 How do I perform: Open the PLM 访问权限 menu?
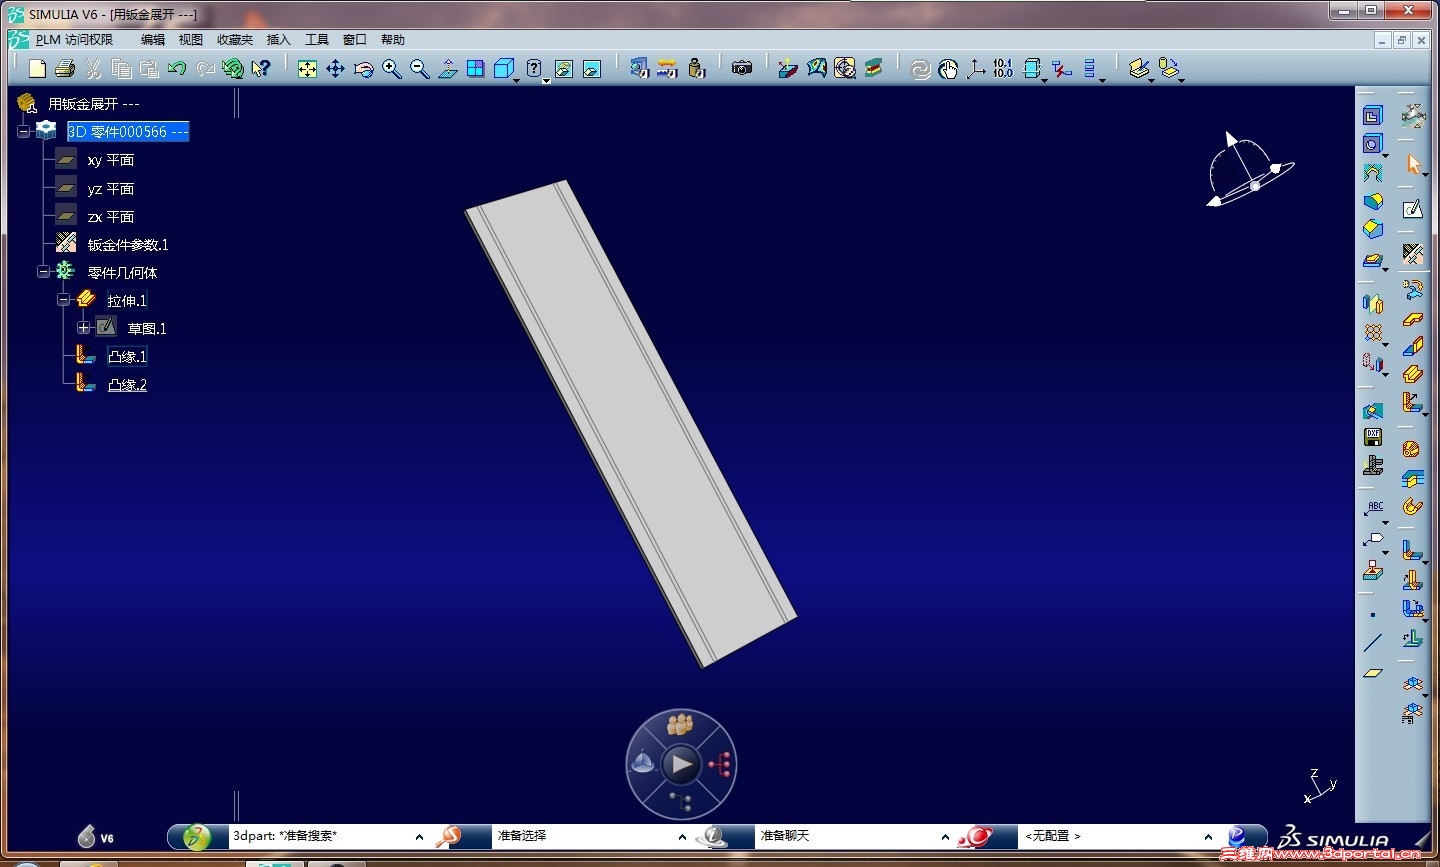tap(74, 40)
